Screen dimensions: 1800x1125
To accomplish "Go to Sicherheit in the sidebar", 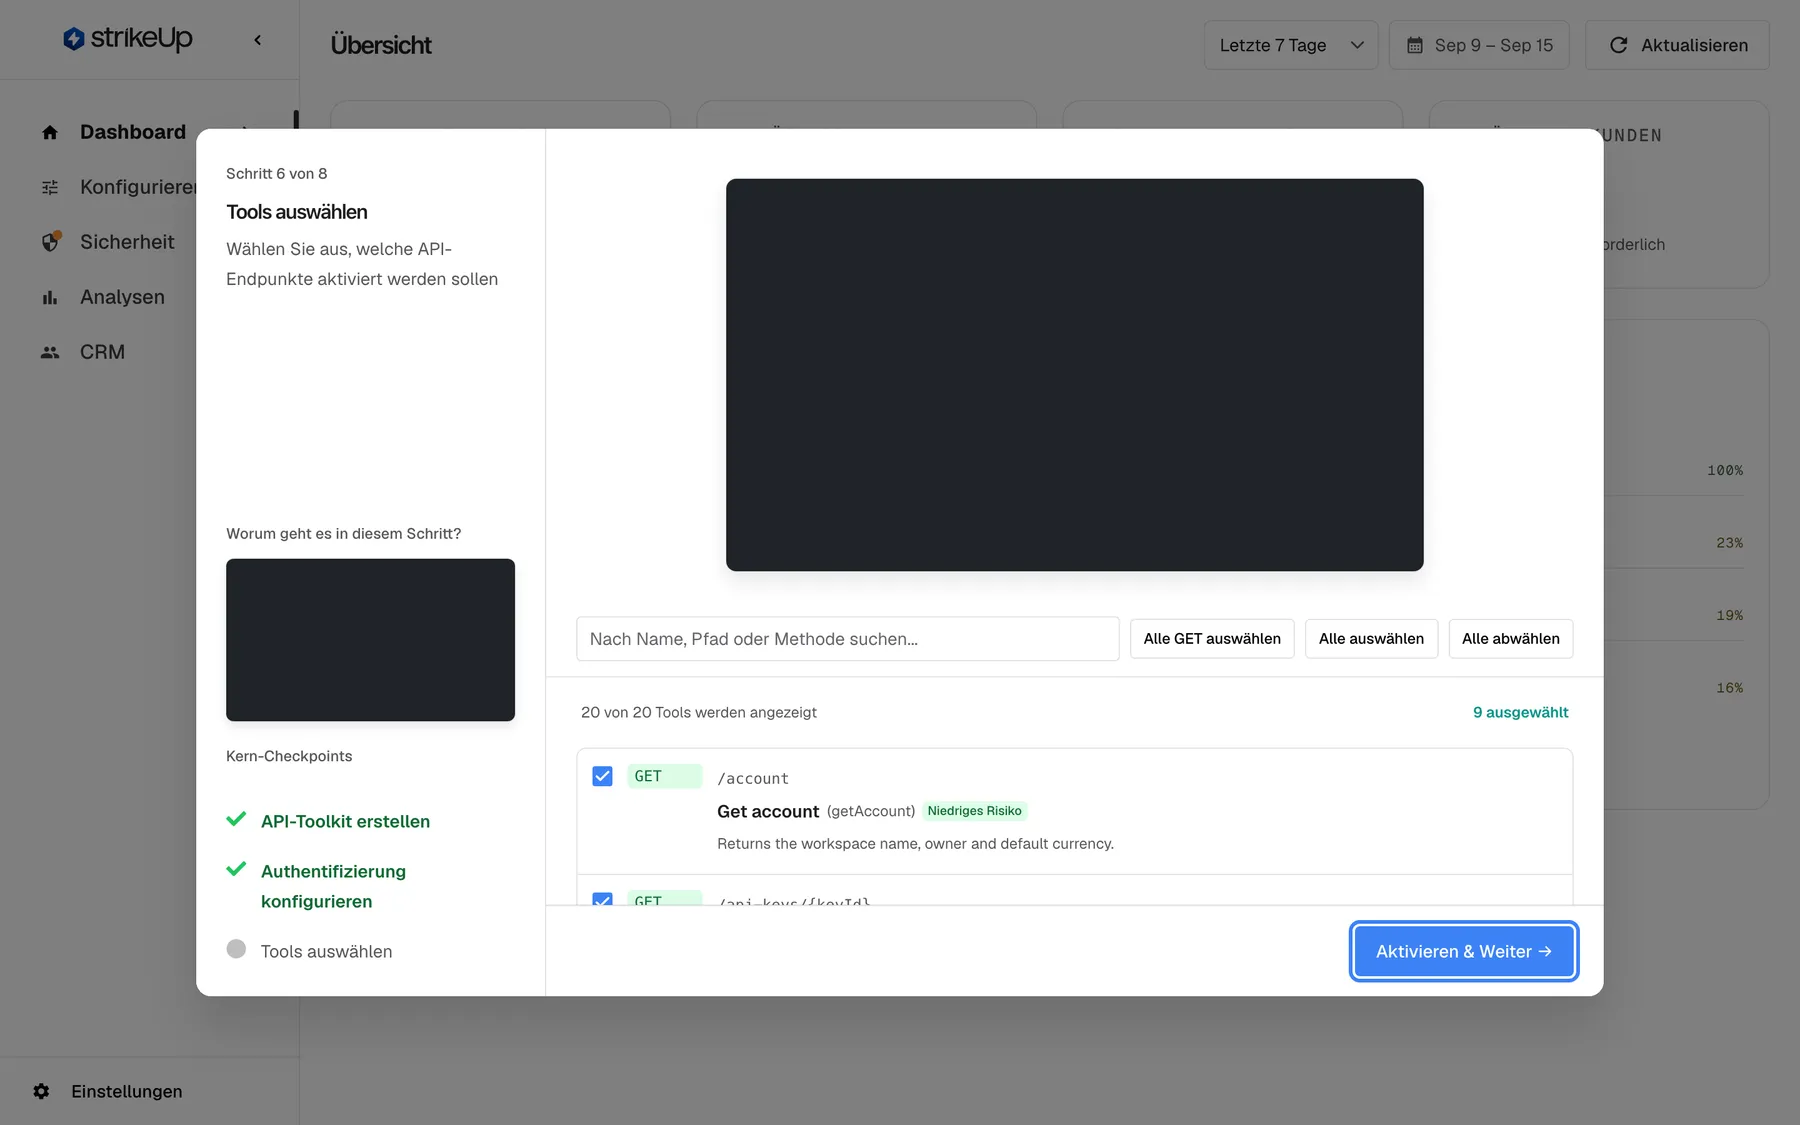I will [127, 242].
